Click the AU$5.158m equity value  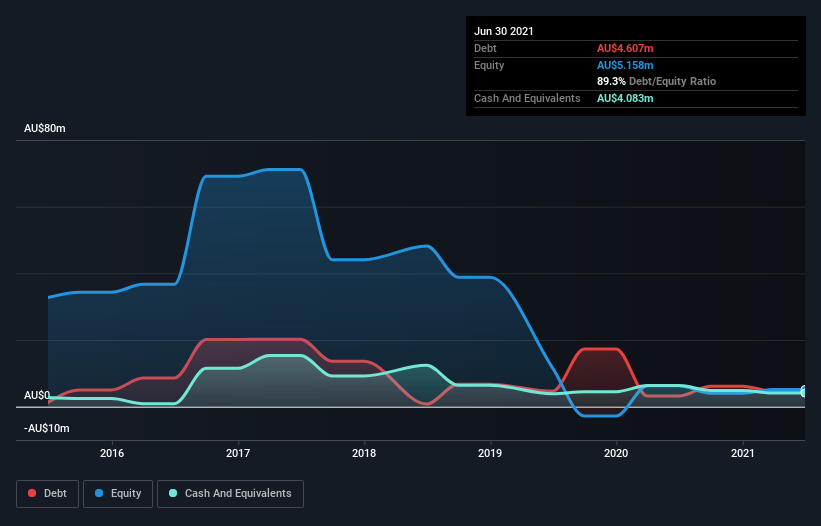(625, 65)
